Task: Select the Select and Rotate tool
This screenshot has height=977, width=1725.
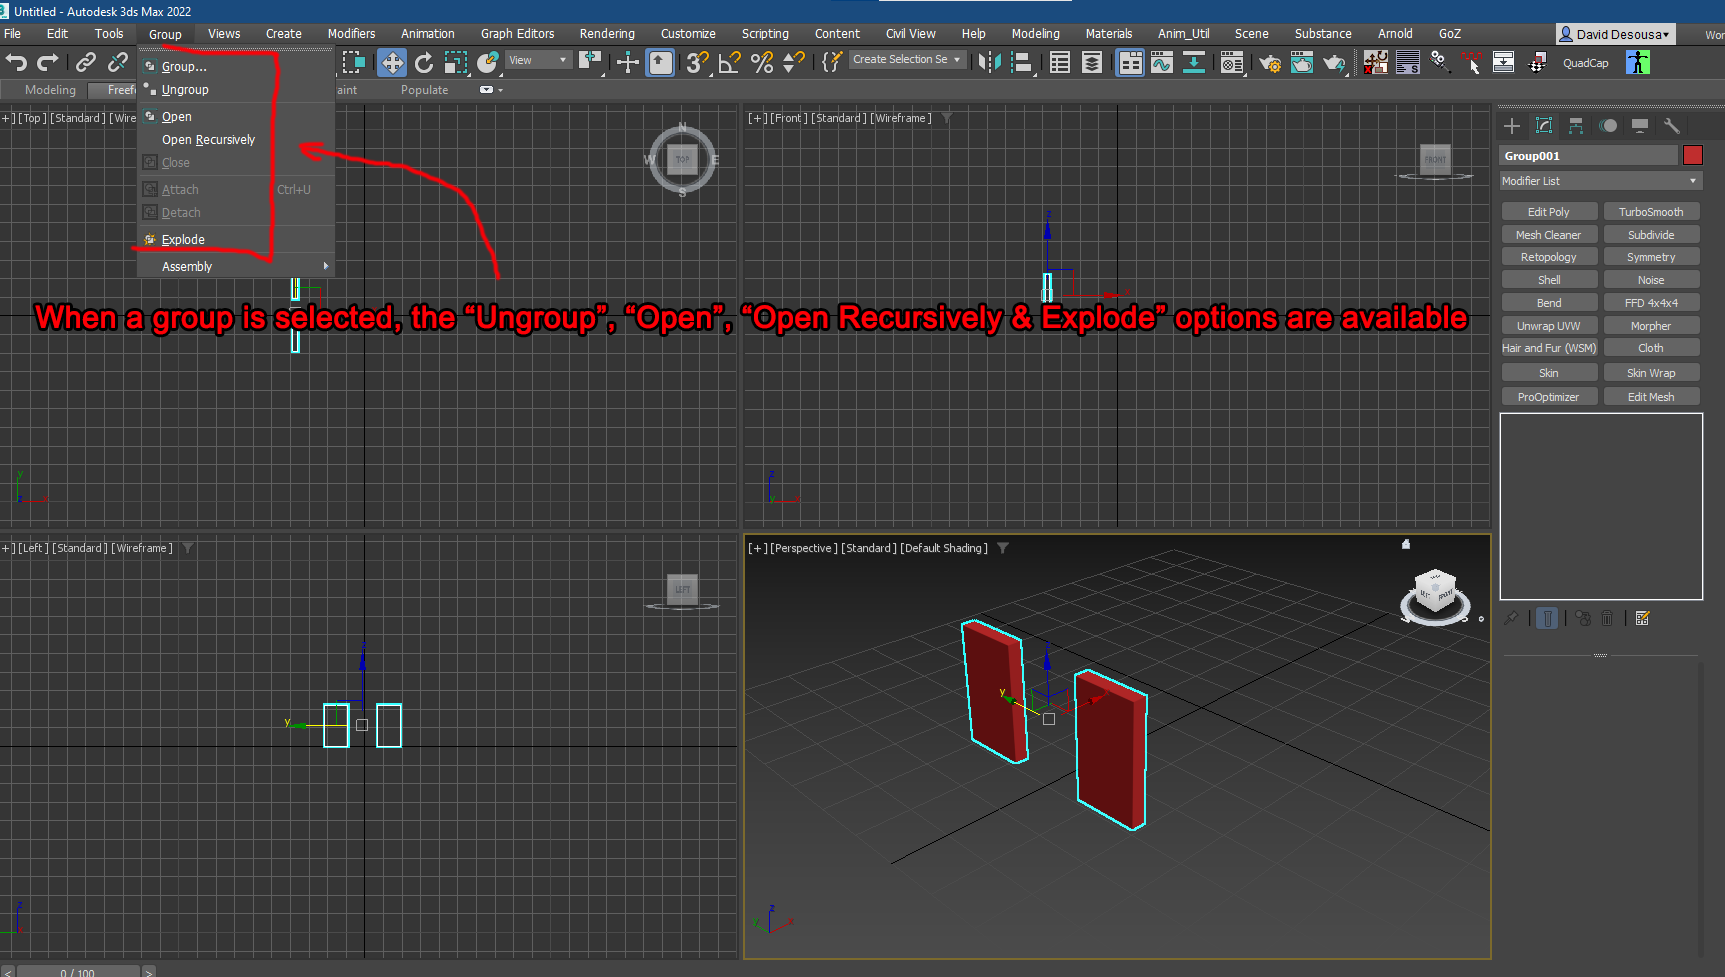Action: (x=424, y=62)
